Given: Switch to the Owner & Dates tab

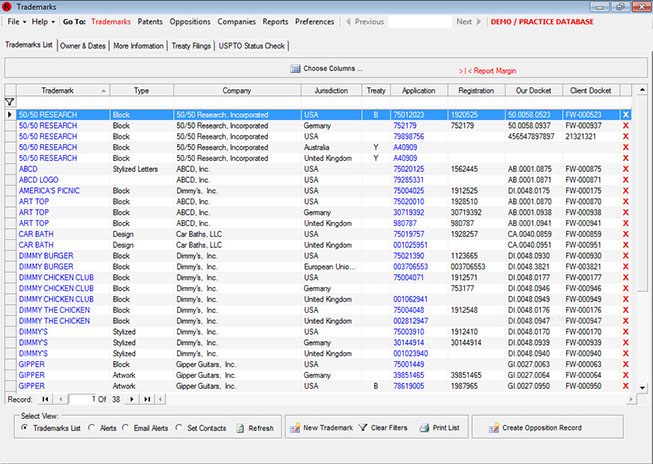Looking at the screenshot, I should click(82, 45).
